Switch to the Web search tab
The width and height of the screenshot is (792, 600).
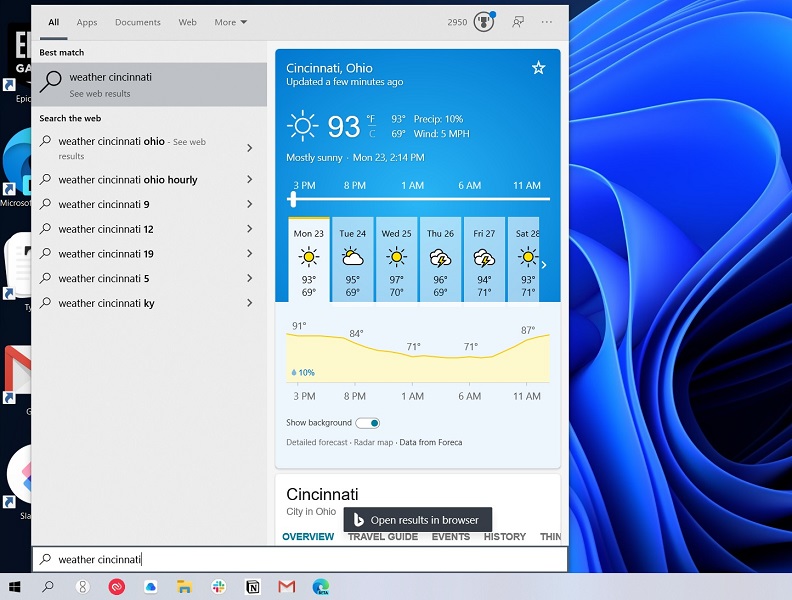187,22
